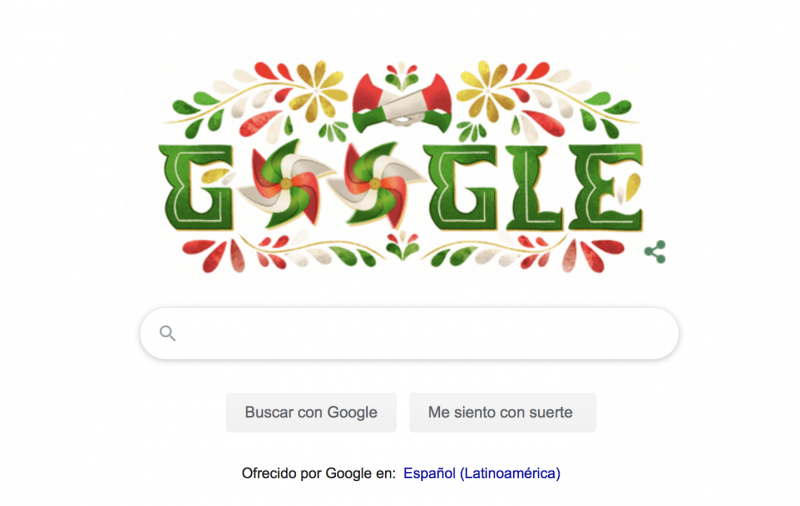Click the final green letter E of the doodle

(606, 187)
